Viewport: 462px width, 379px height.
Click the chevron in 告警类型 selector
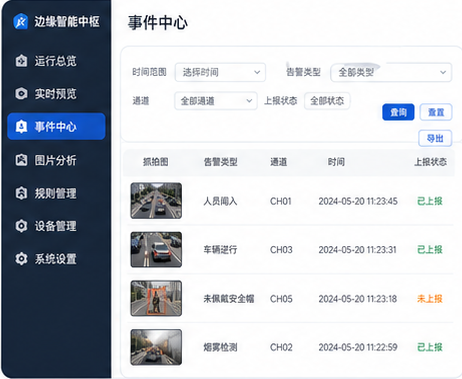pos(443,72)
